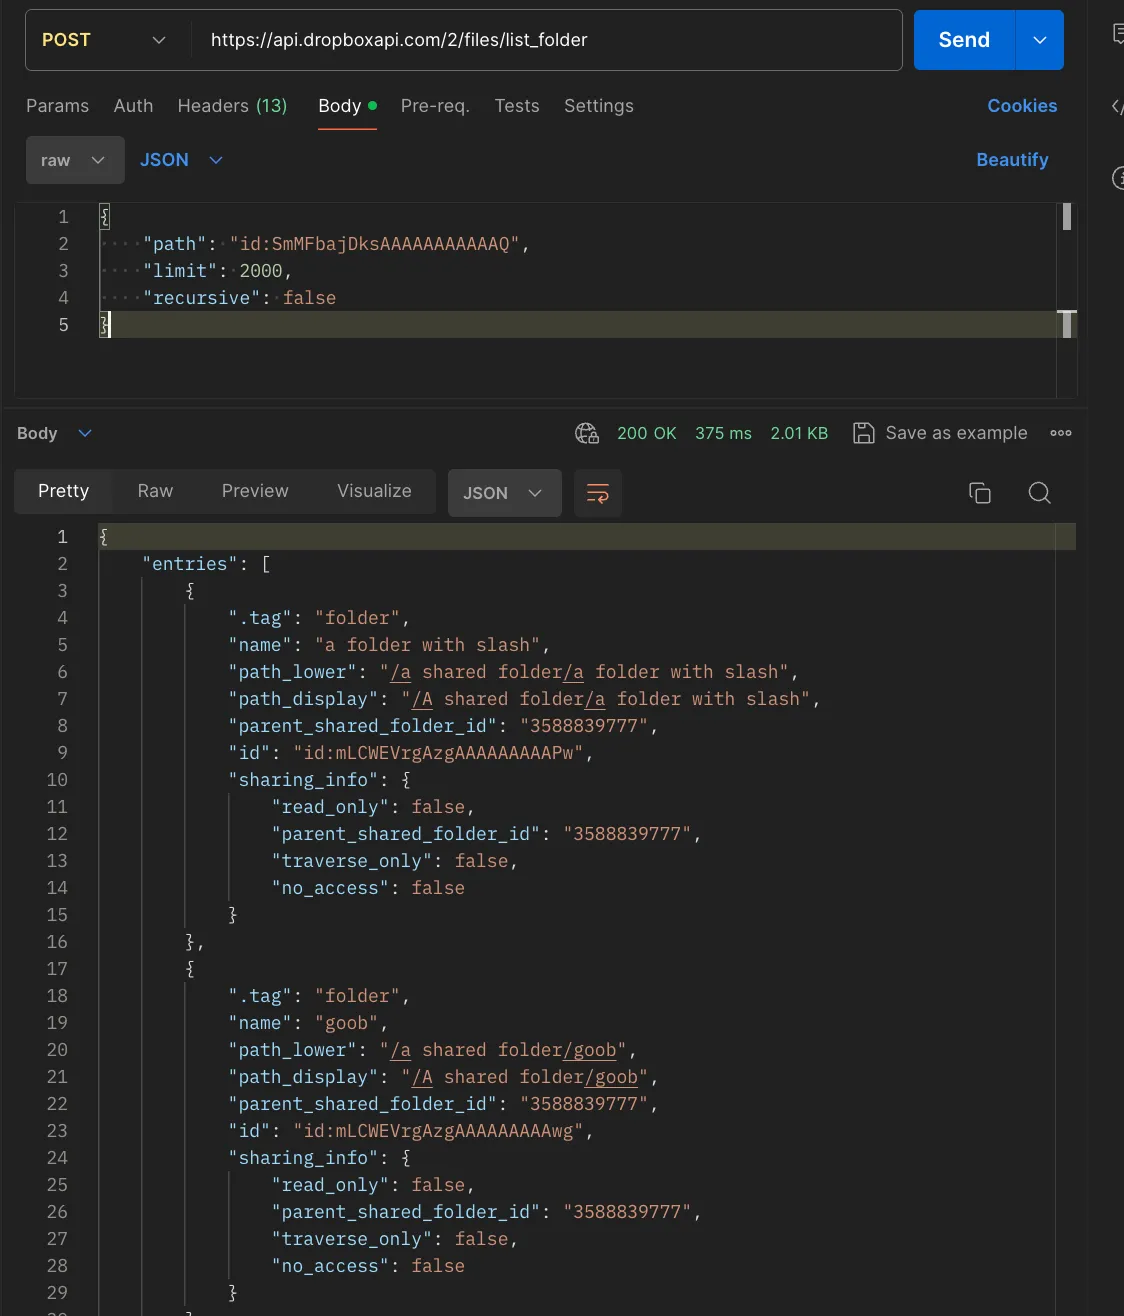Click the path_display "/A shared folder/goob" value
The width and height of the screenshot is (1124, 1316).
[x=525, y=1077]
